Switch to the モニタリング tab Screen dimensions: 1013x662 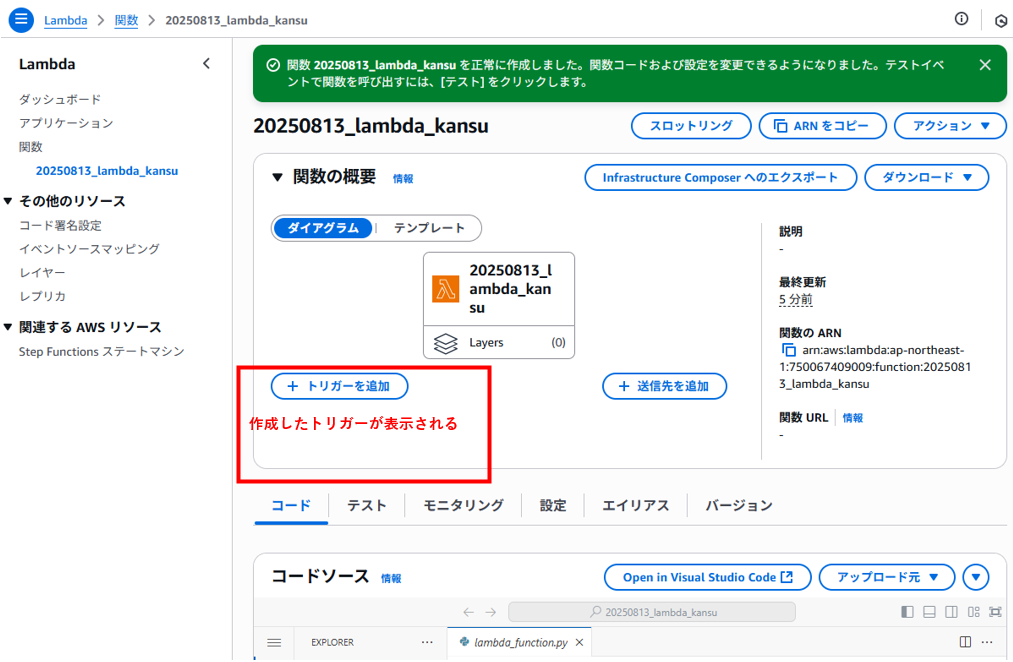point(463,506)
